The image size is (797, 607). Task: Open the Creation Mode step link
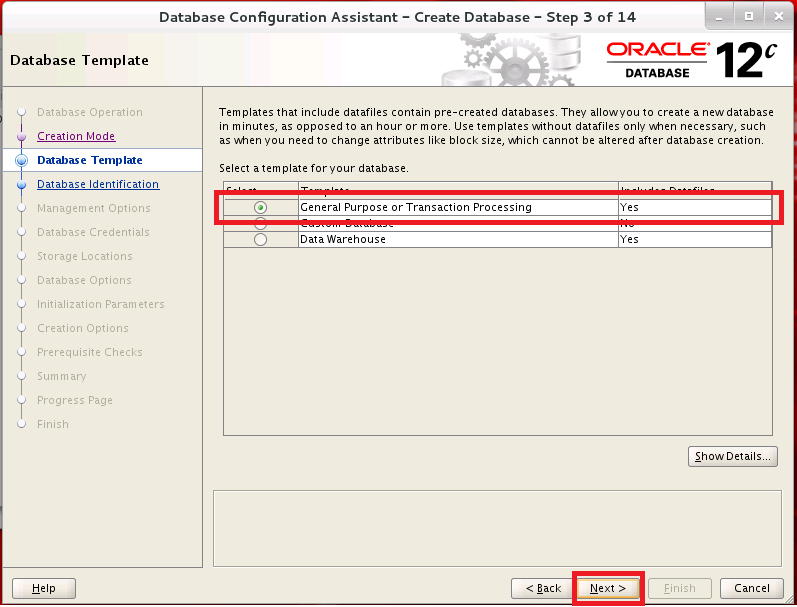[x=76, y=136]
